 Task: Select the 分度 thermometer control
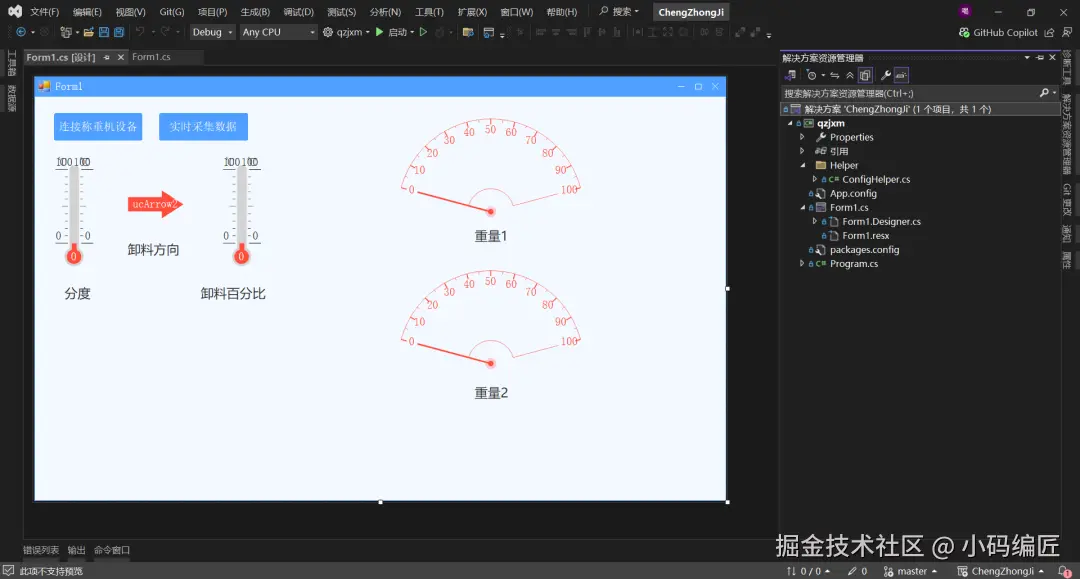pos(74,210)
